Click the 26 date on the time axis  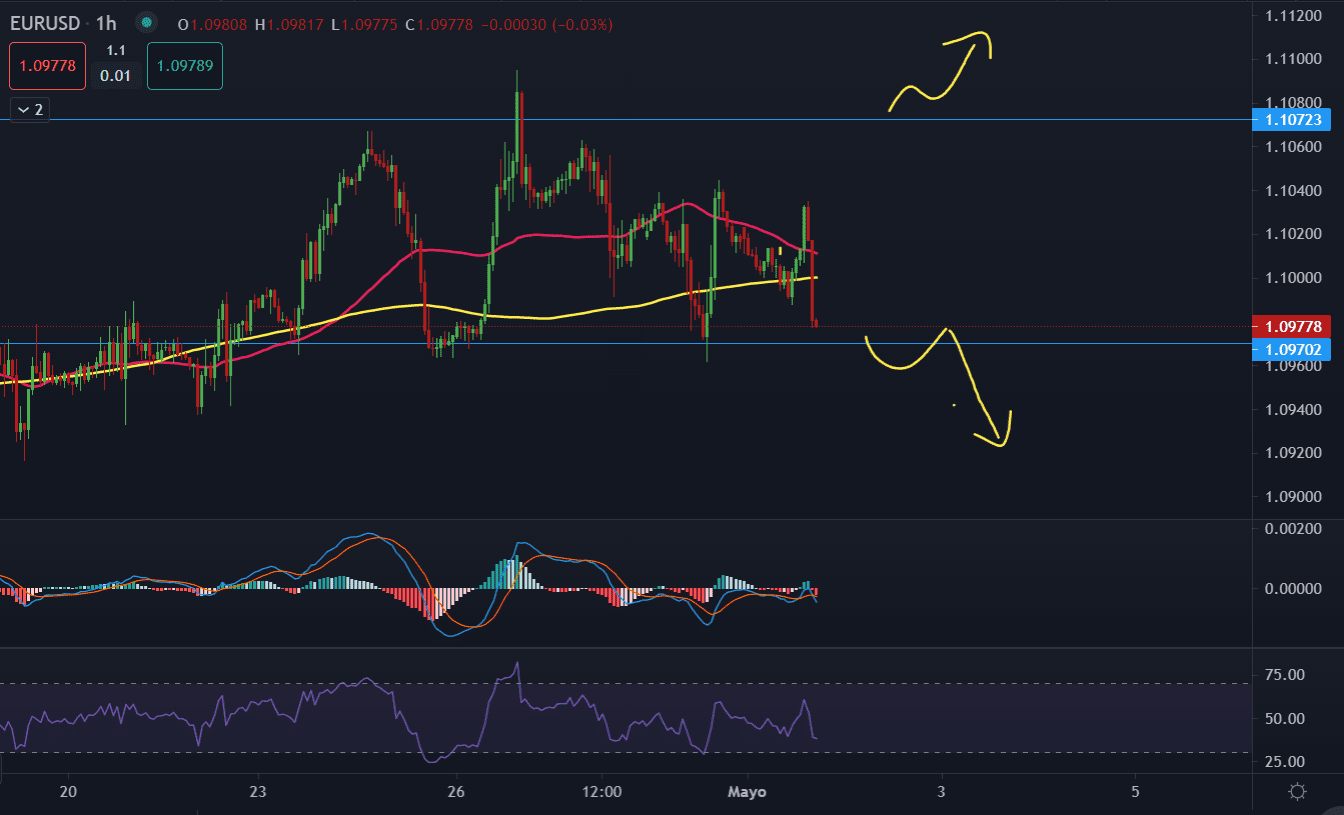tap(457, 791)
